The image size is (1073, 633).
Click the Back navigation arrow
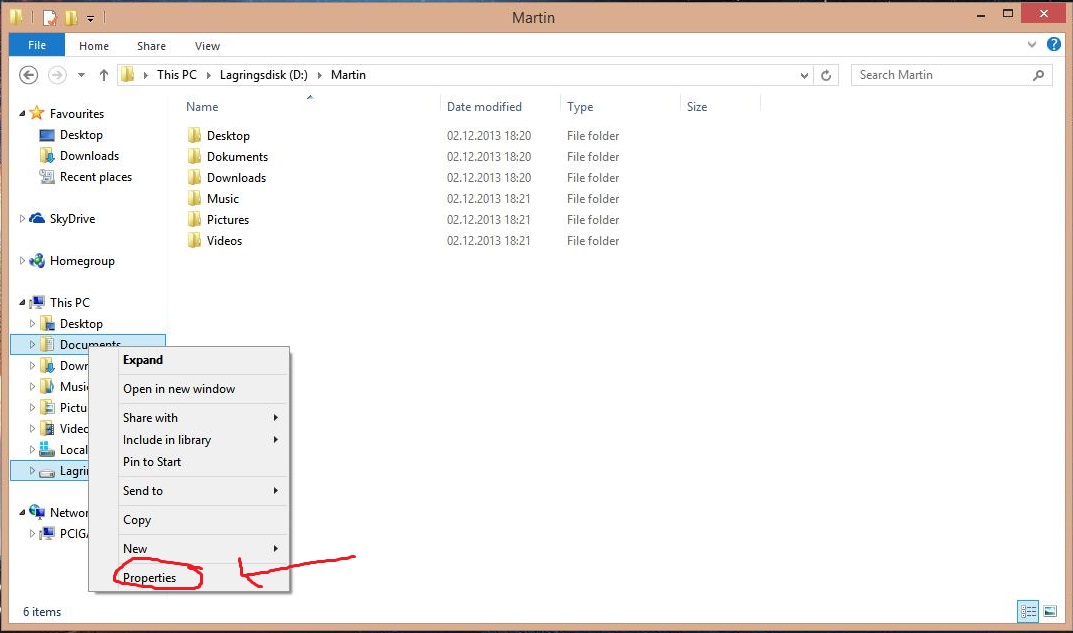coord(28,75)
